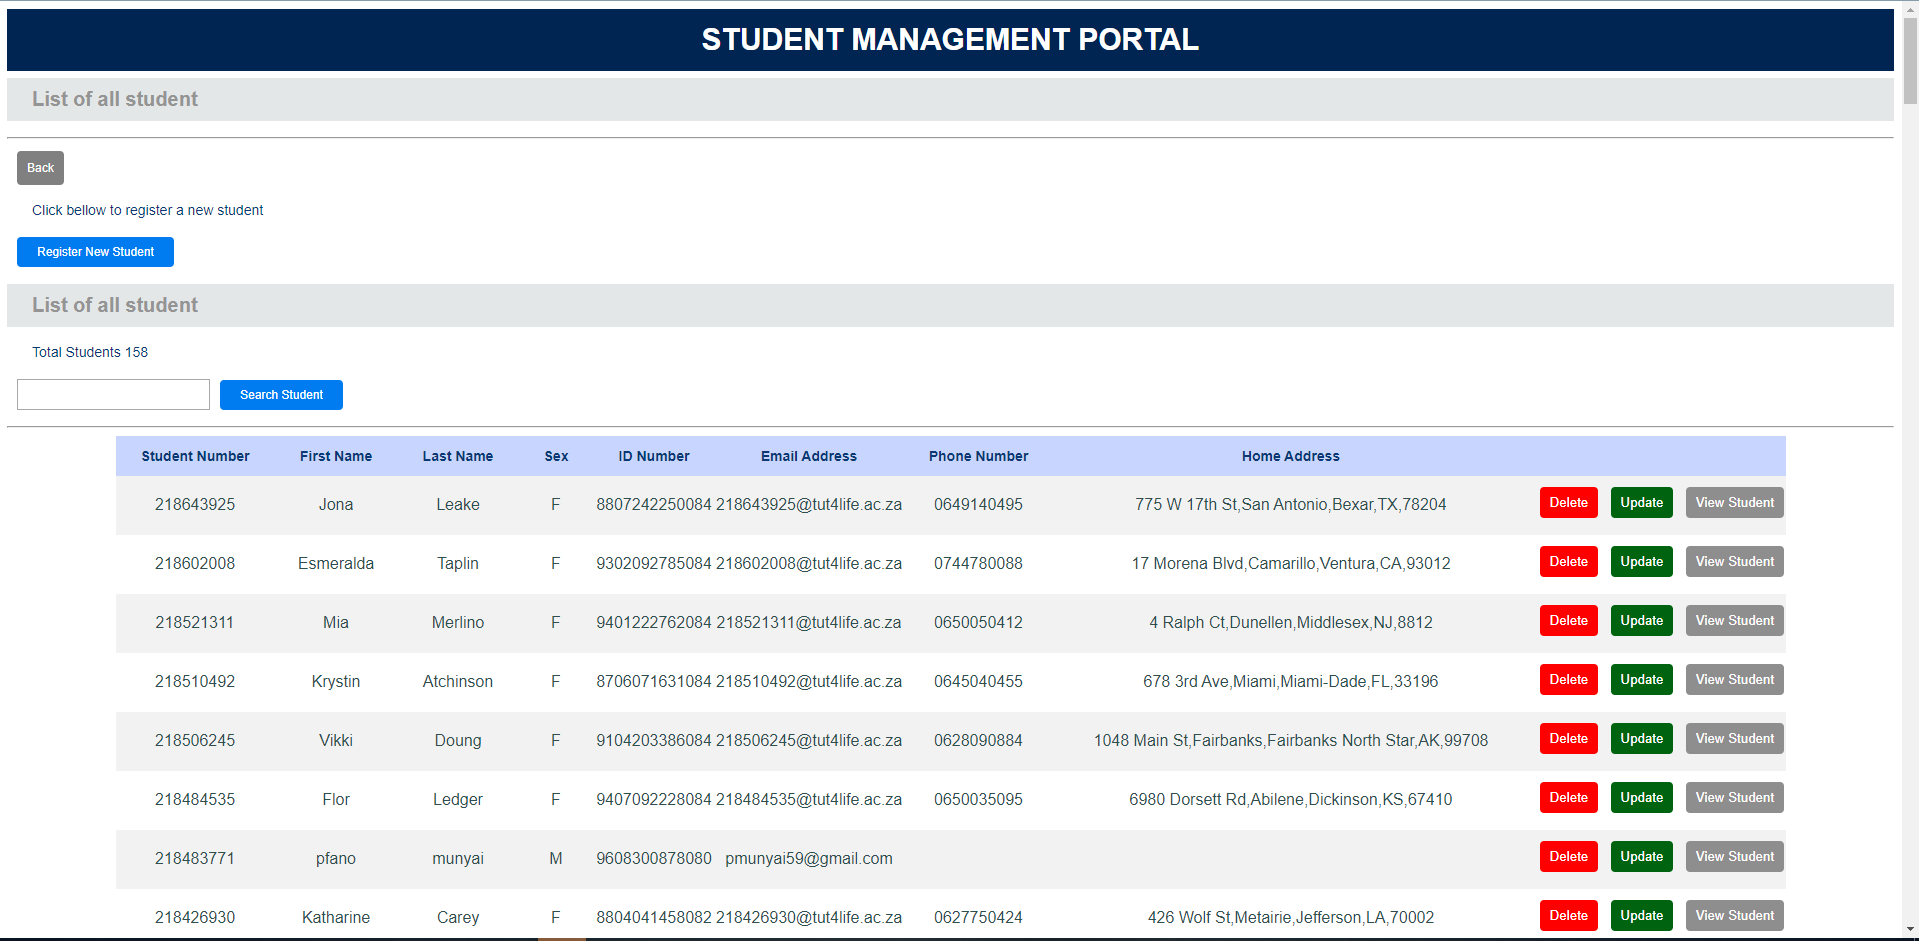1919x941 pixels.
Task: Update Krystin Atchinson's record
Action: point(1641,680)
